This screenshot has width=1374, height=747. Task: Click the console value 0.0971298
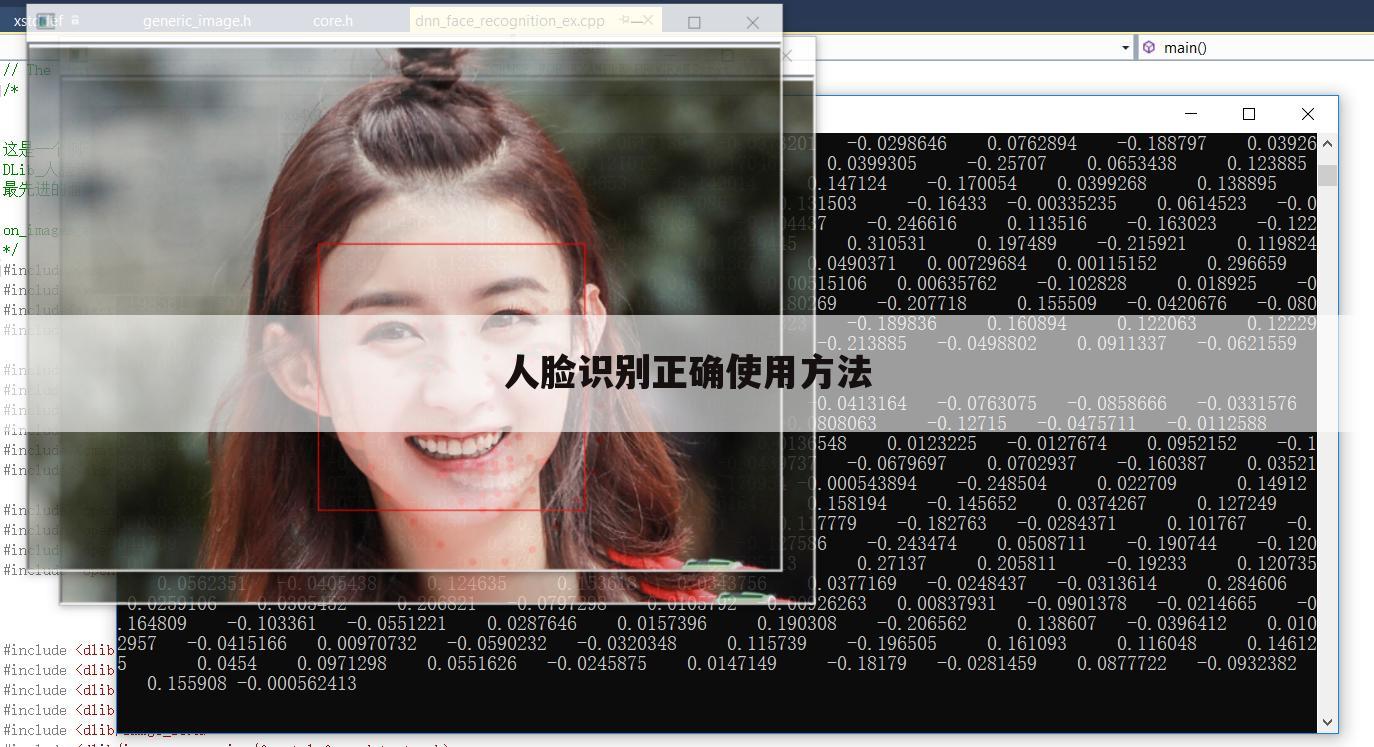click(x=341, y=664)
